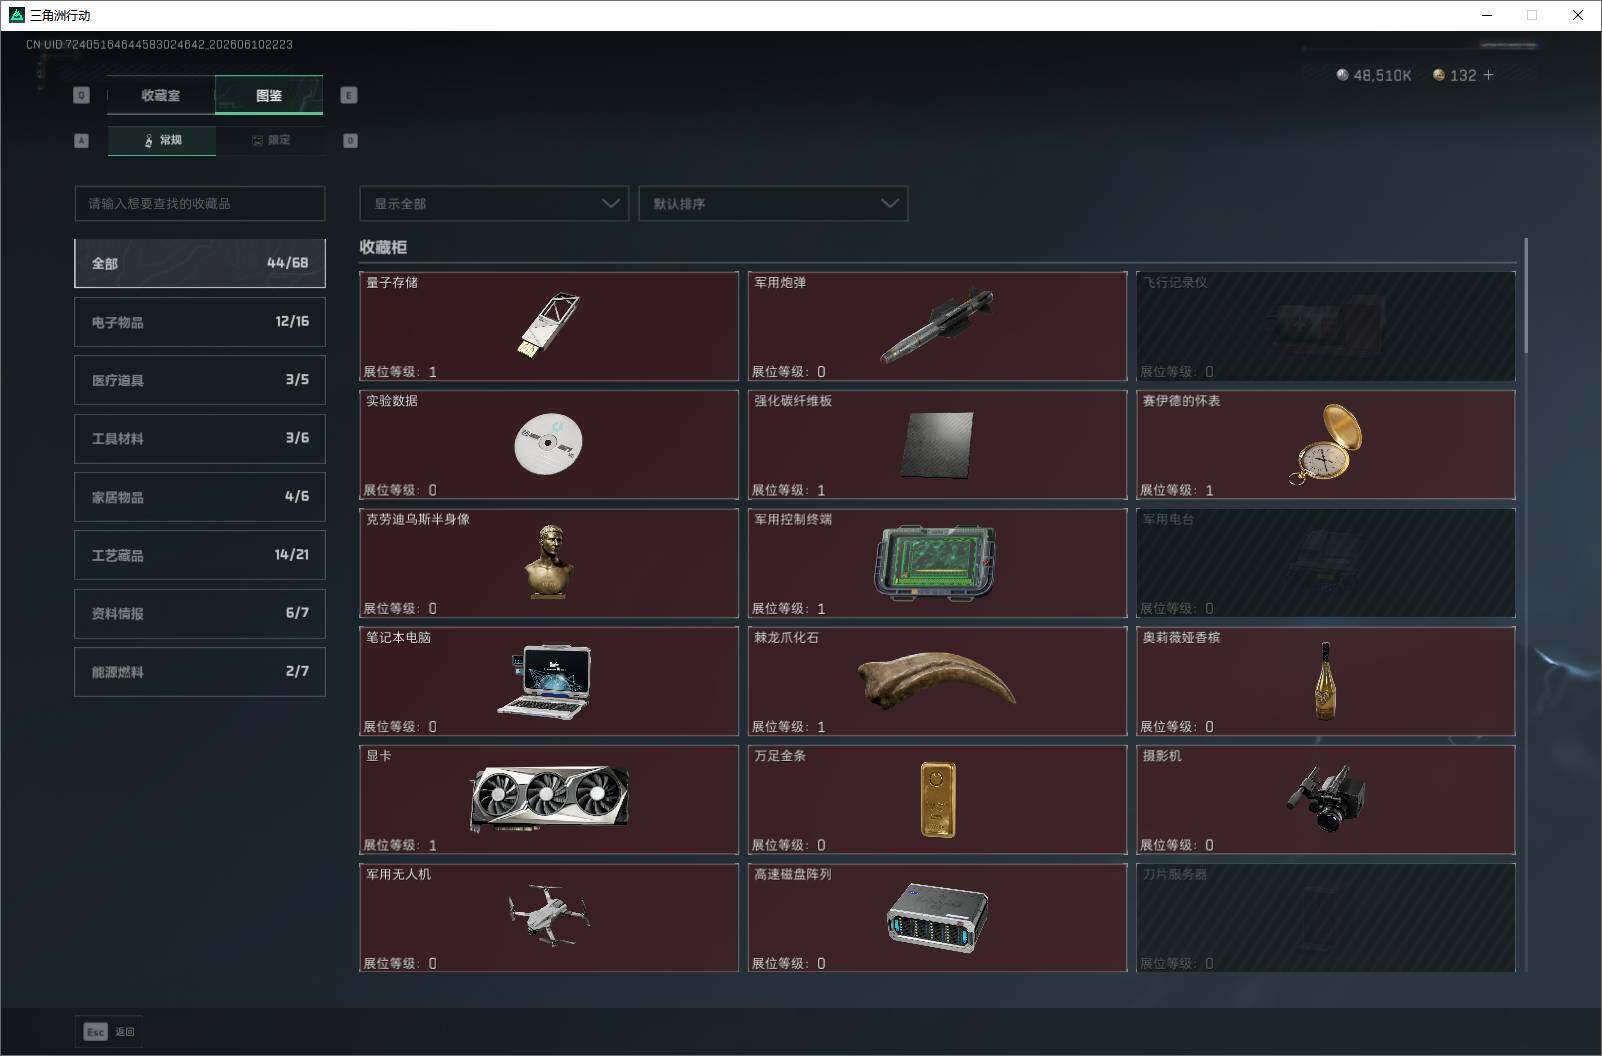Viewport: 1602px width, 1056px height.
Task: Select the locked 飞行记录仪 card
Action: [1326, 326]
